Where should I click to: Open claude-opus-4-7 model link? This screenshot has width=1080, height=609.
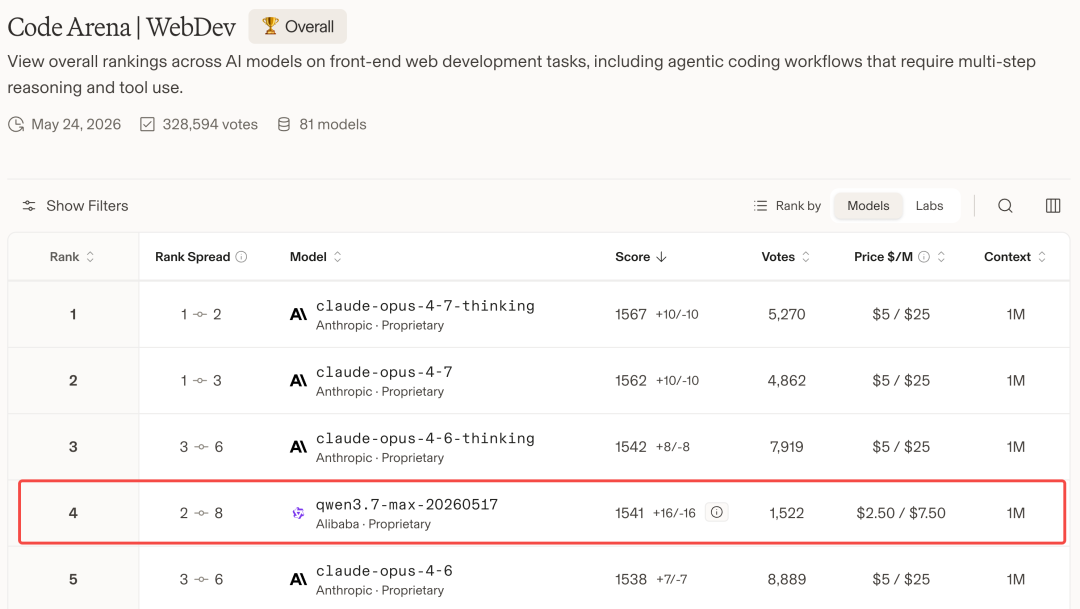click(384, 373)
